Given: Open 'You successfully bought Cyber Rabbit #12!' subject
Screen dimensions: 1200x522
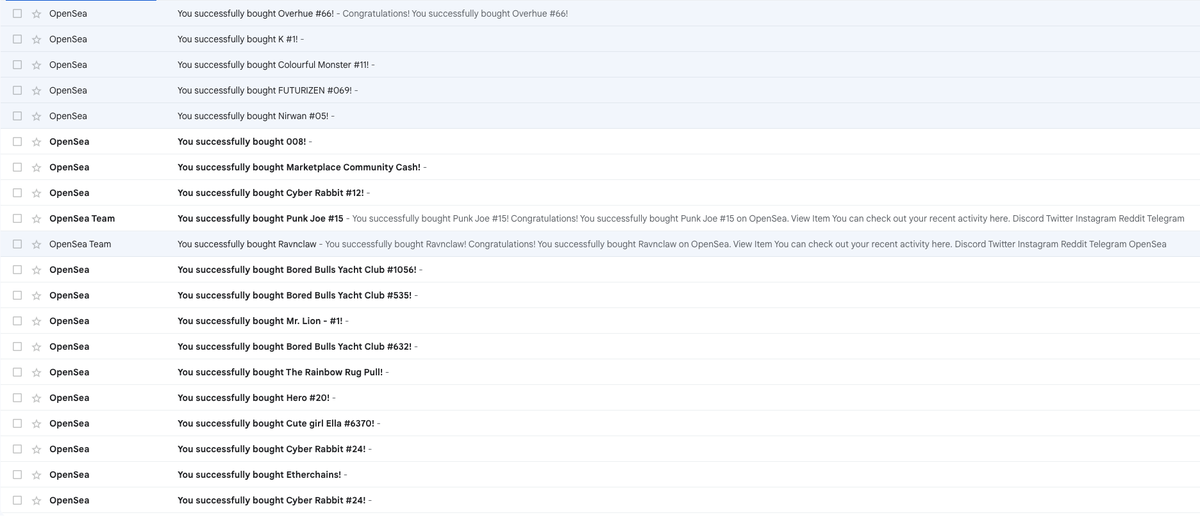Looking at the screenshot, I should pos(271,193).
